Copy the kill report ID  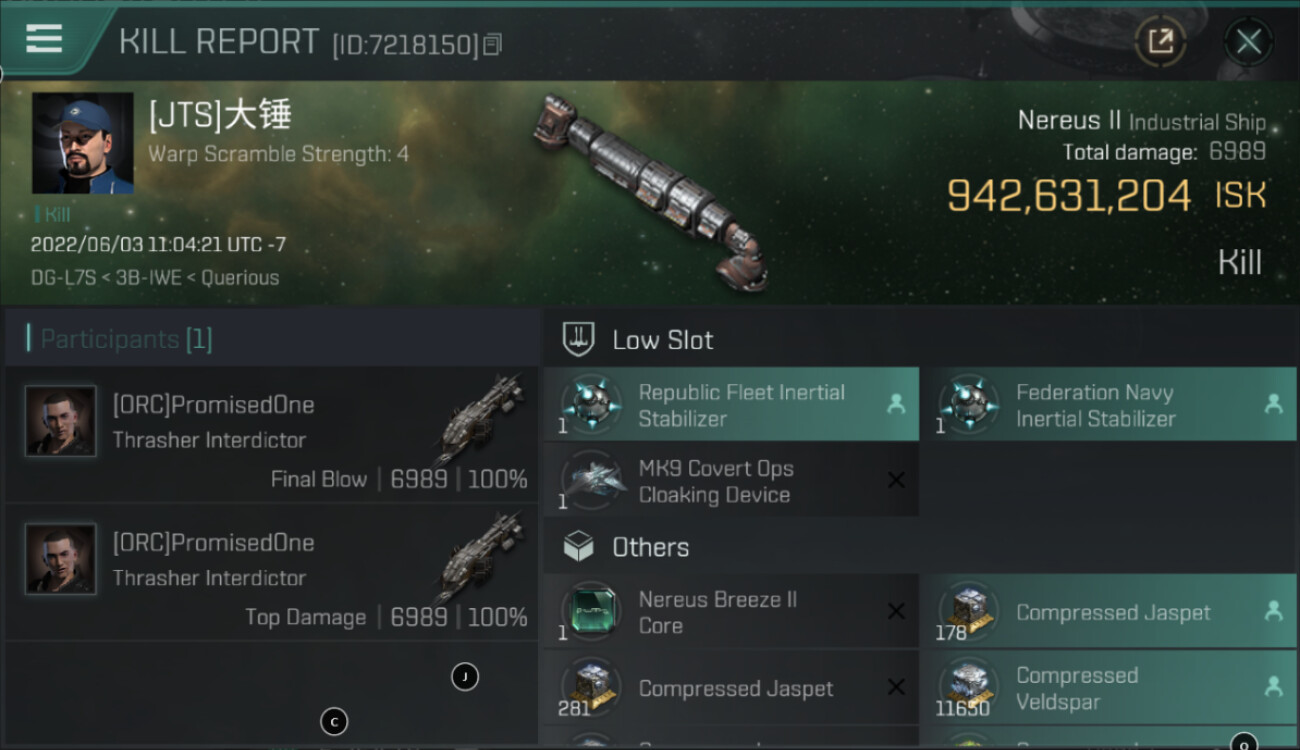(x=492, y=45)
